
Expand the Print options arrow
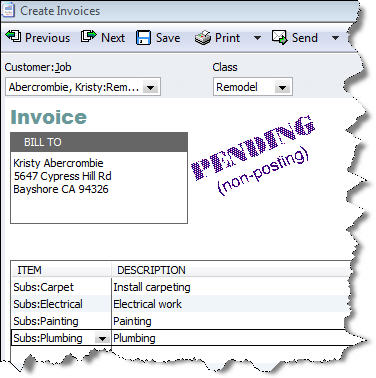click(257, 38)
